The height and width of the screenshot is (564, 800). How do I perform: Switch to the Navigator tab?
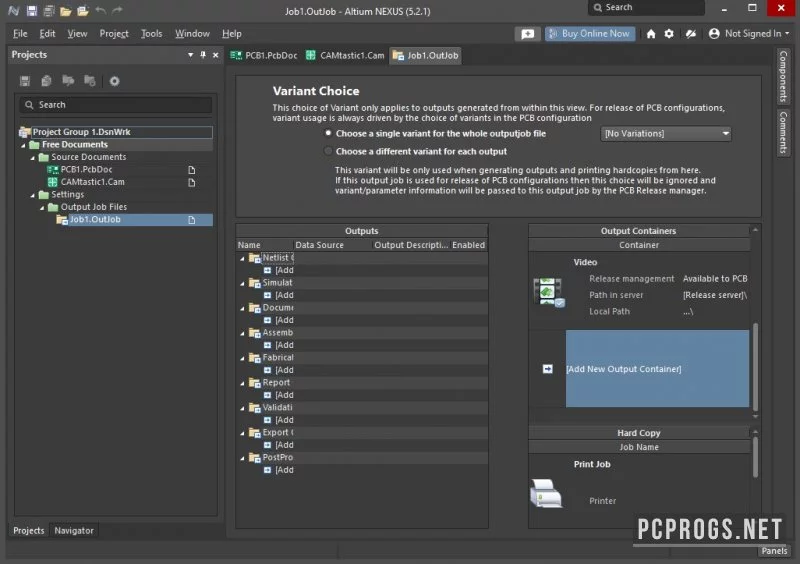[x=74, y=531]
